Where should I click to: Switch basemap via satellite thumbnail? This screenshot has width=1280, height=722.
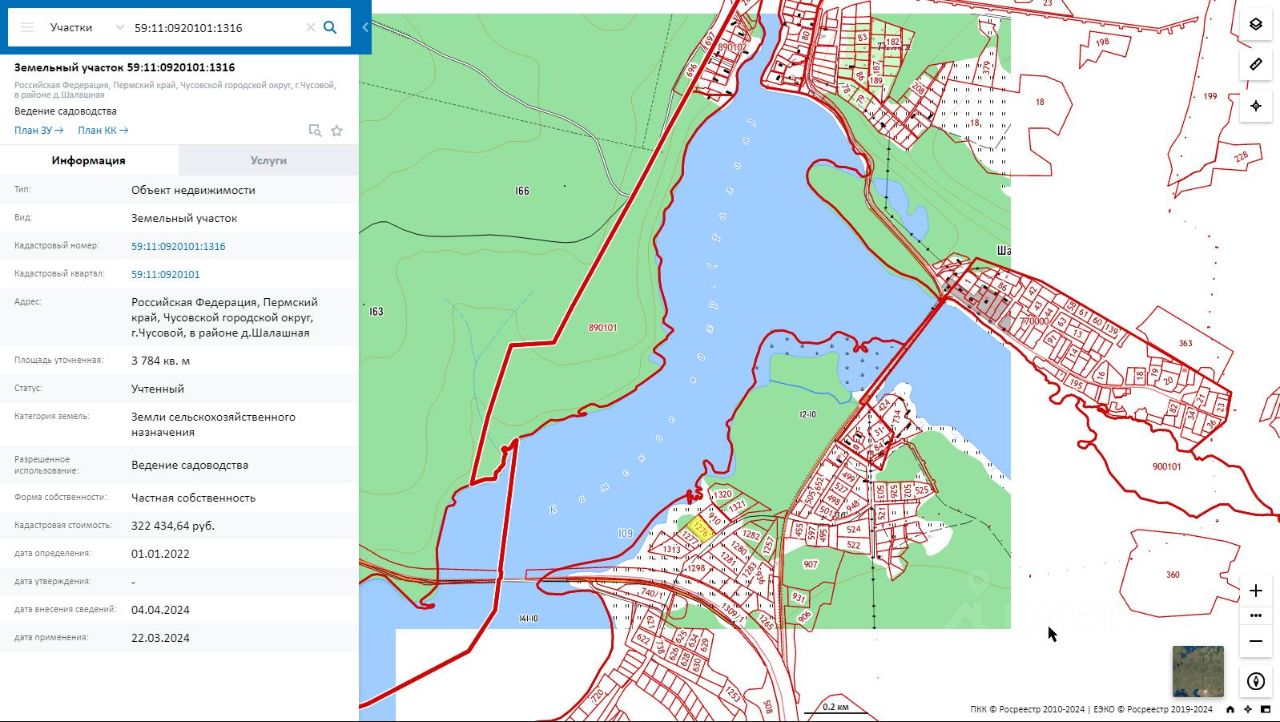pos(1198,671)
